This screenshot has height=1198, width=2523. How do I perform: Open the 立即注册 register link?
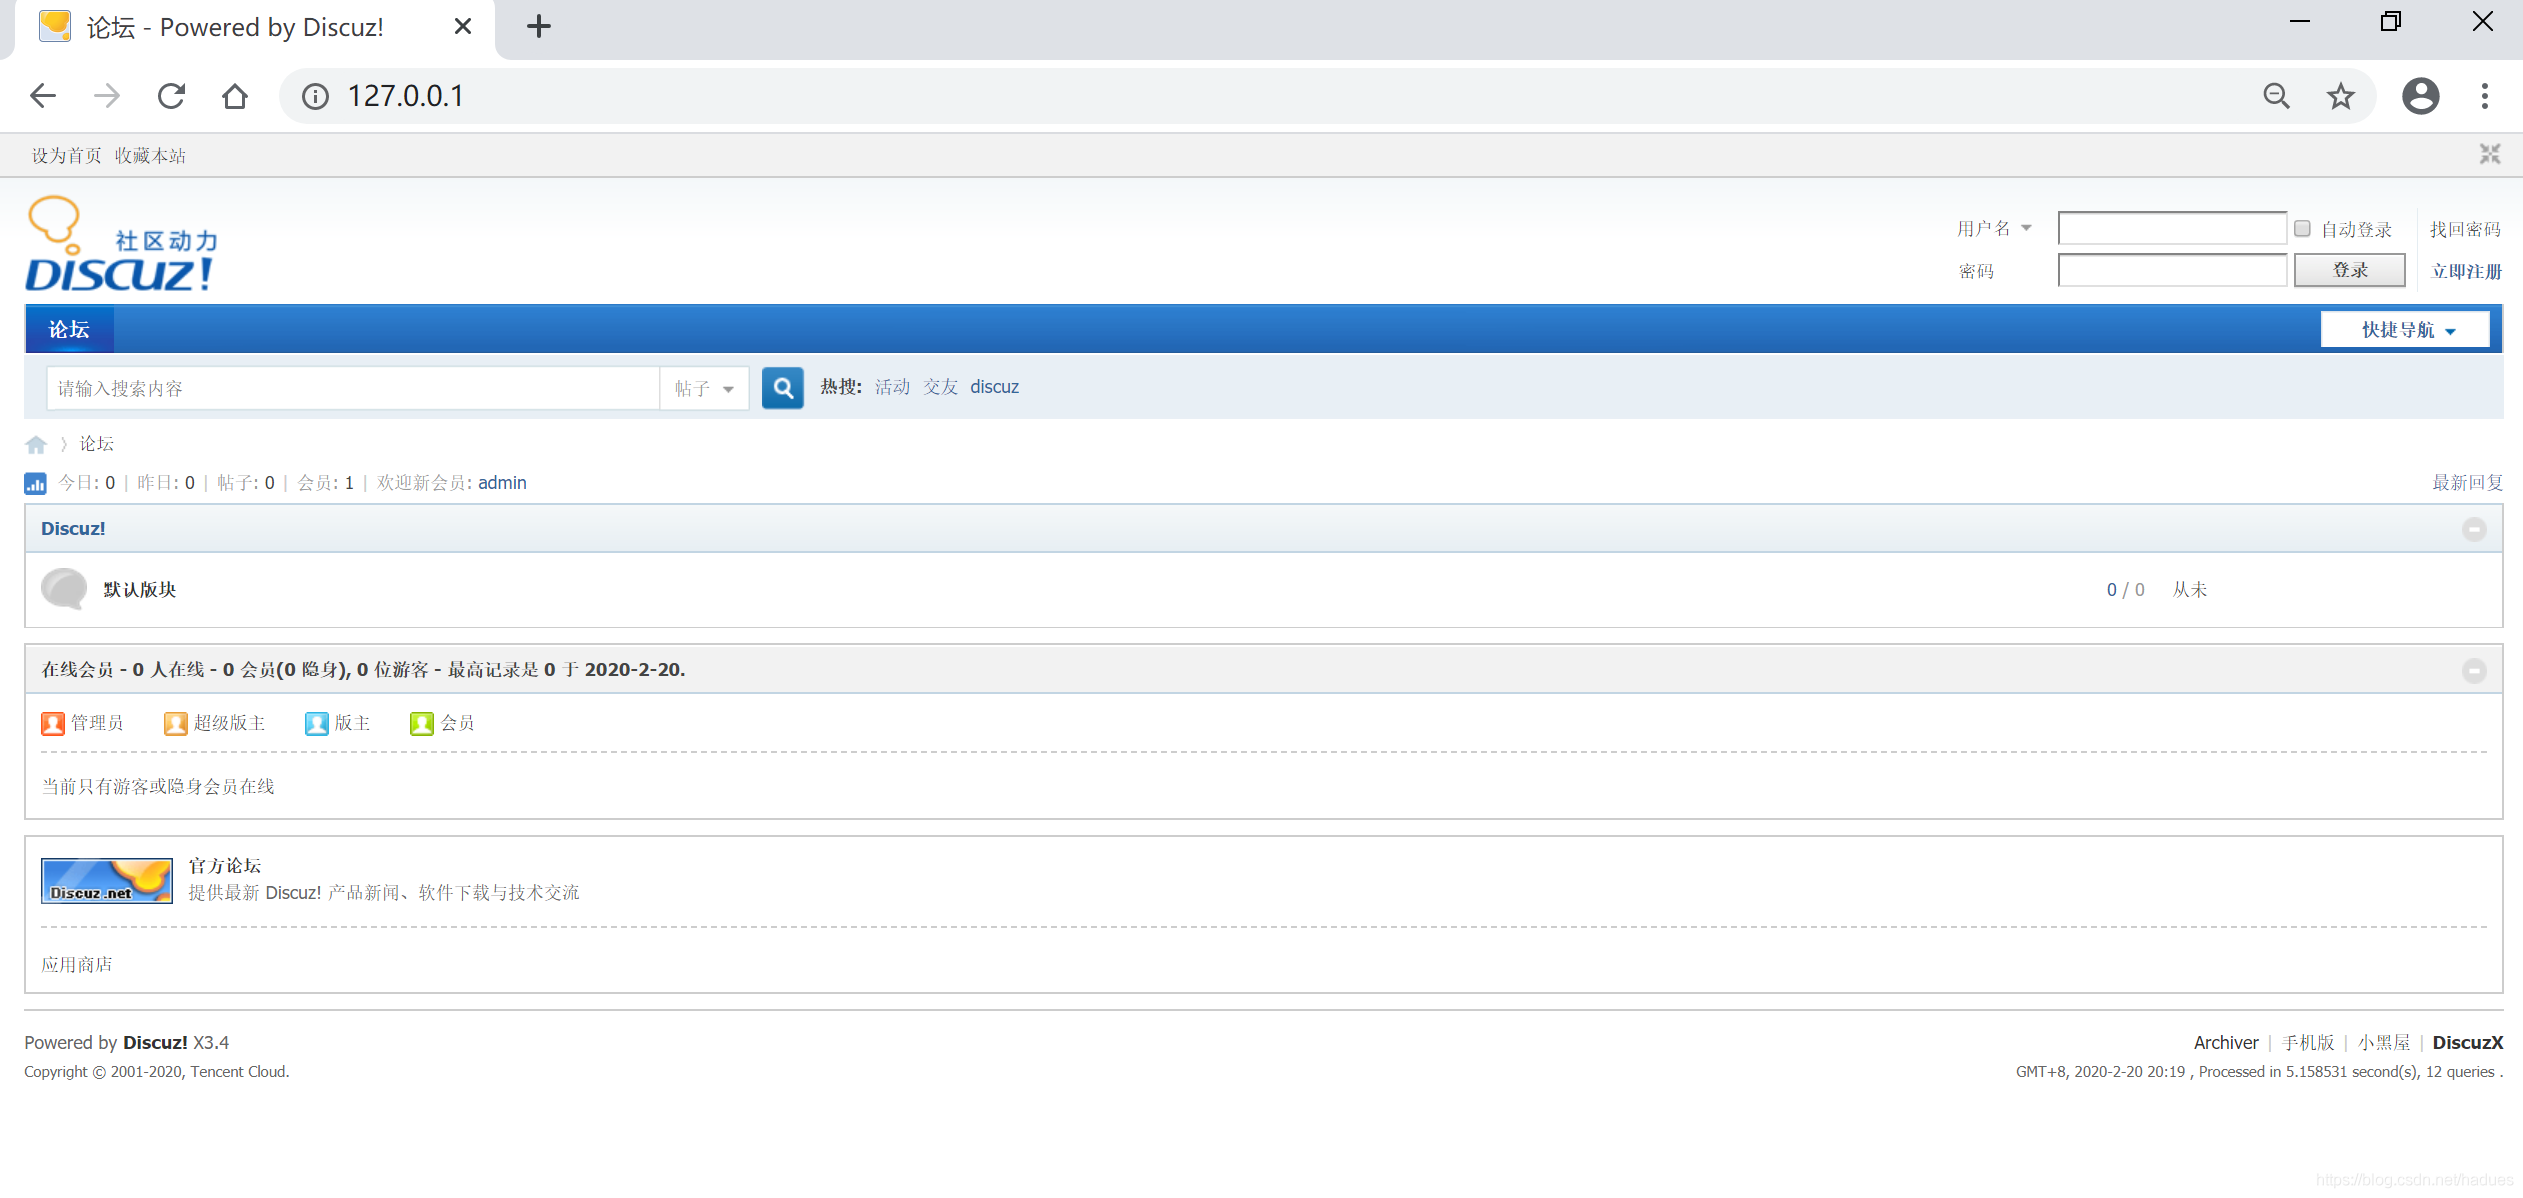pyautogui.click(x=2466, y=271)
